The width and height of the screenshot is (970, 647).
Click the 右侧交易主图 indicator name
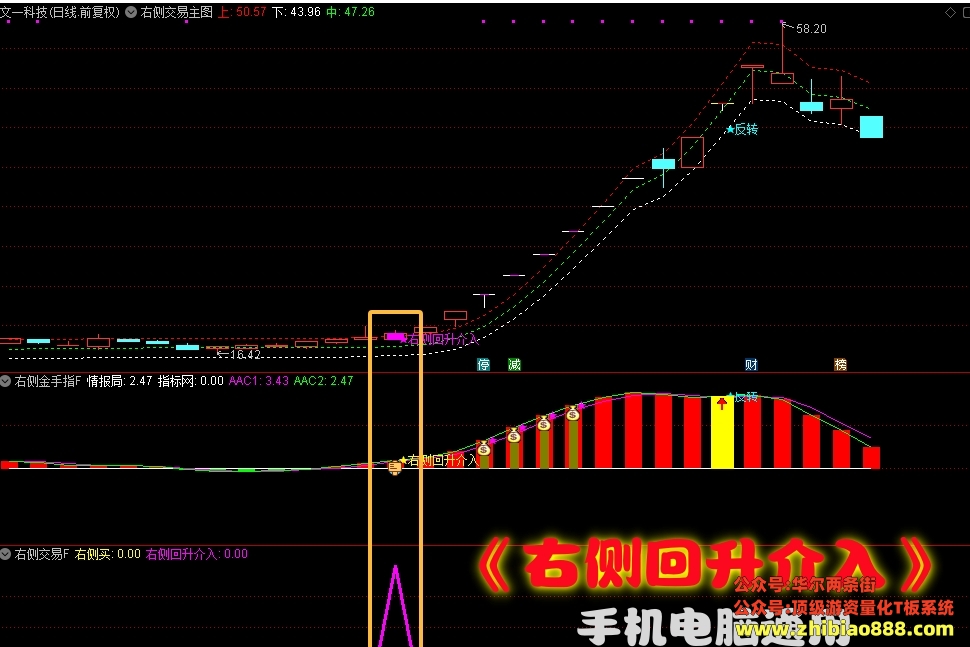click(x=176, y=12)
